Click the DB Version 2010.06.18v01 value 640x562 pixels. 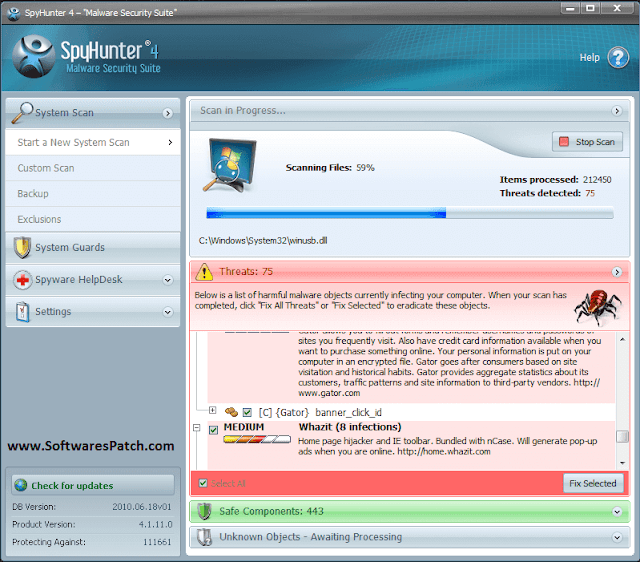click(x=142, y=507)
